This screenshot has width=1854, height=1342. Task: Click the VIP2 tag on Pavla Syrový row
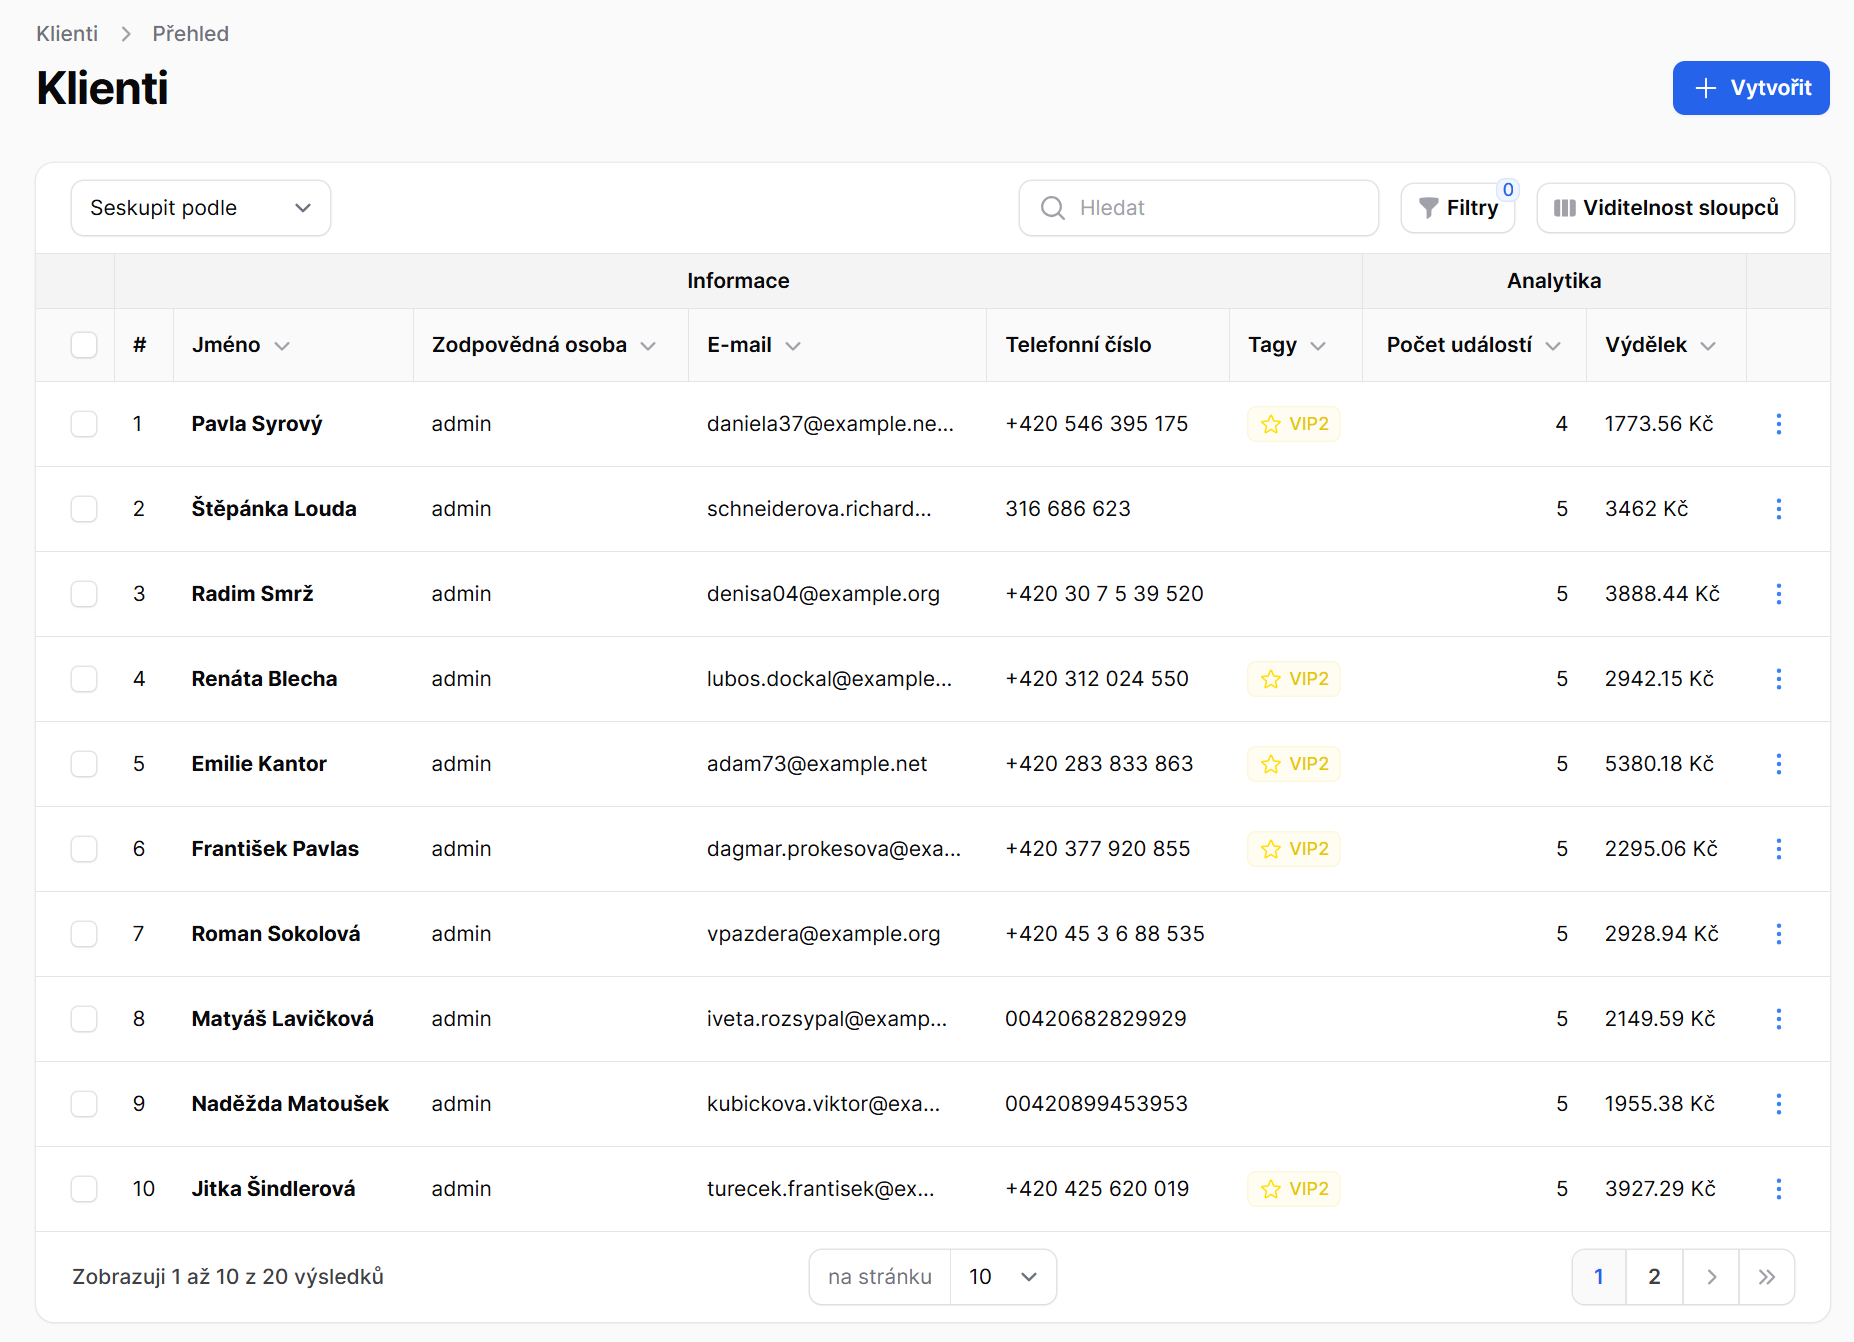1294,424
